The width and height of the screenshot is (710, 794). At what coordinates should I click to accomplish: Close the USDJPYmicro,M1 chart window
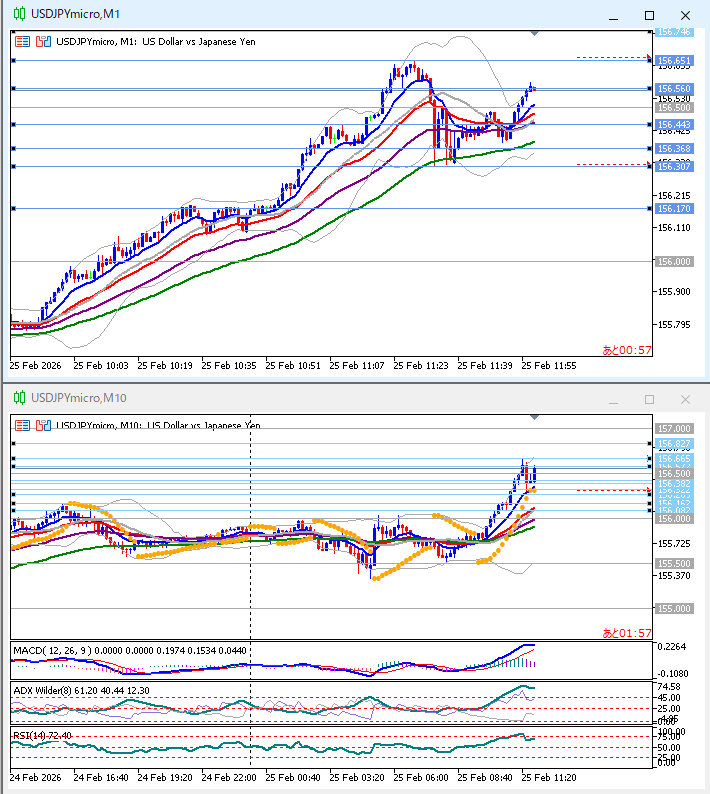point(684,15)
